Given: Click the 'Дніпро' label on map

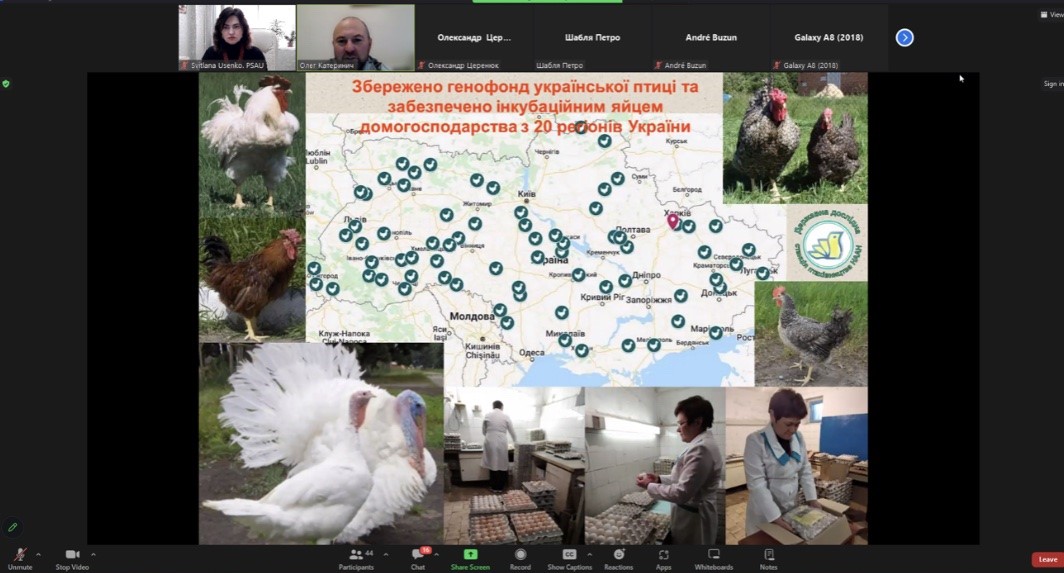Looking at the screenshot, I should point(646,275).
